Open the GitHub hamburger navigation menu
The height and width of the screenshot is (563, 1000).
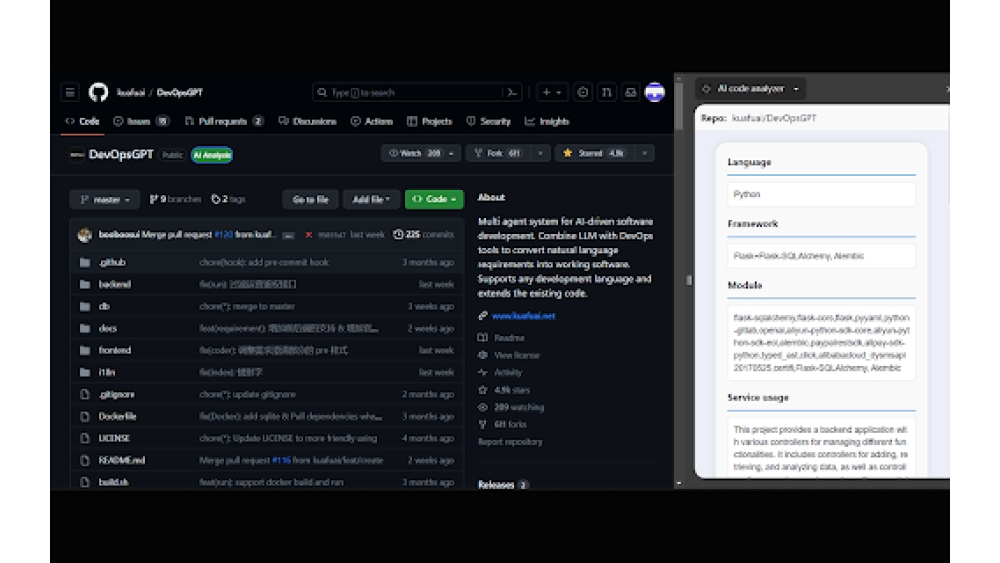[70, 92]
